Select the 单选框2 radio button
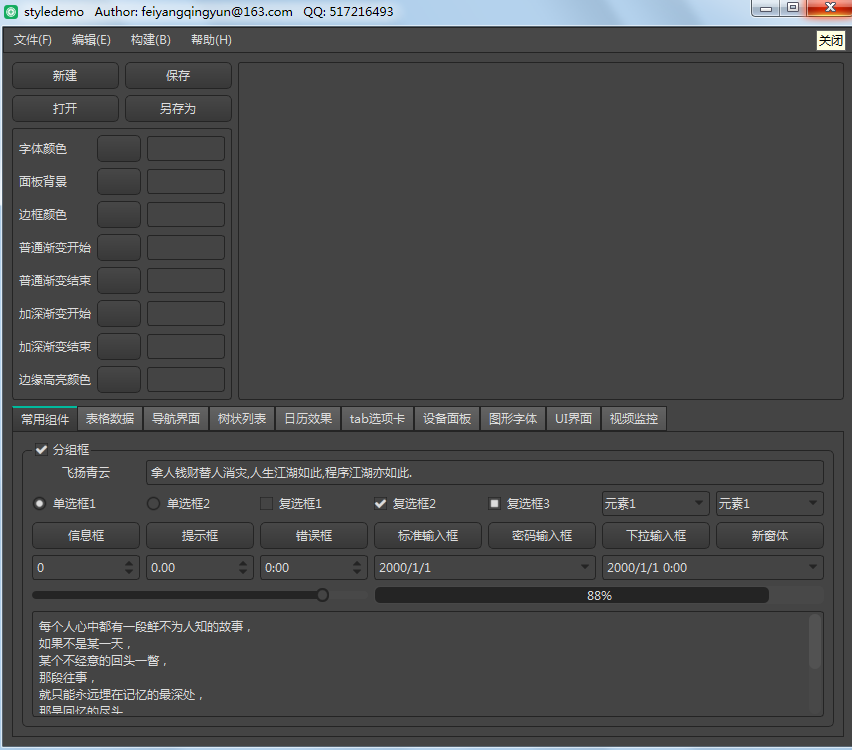Screen dimensions: 852x750 pyautogui.click(x=152, y=503)
